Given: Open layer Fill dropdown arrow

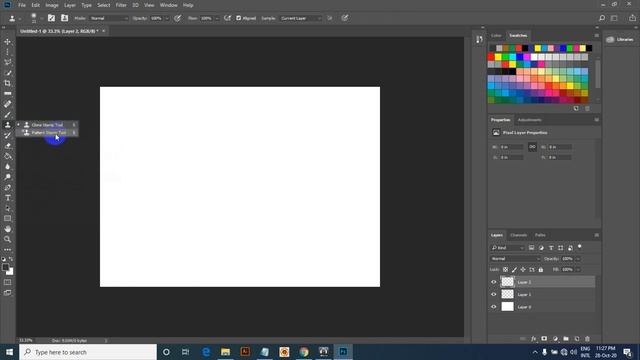Looking at the screenshot, I should click(578, 270).
